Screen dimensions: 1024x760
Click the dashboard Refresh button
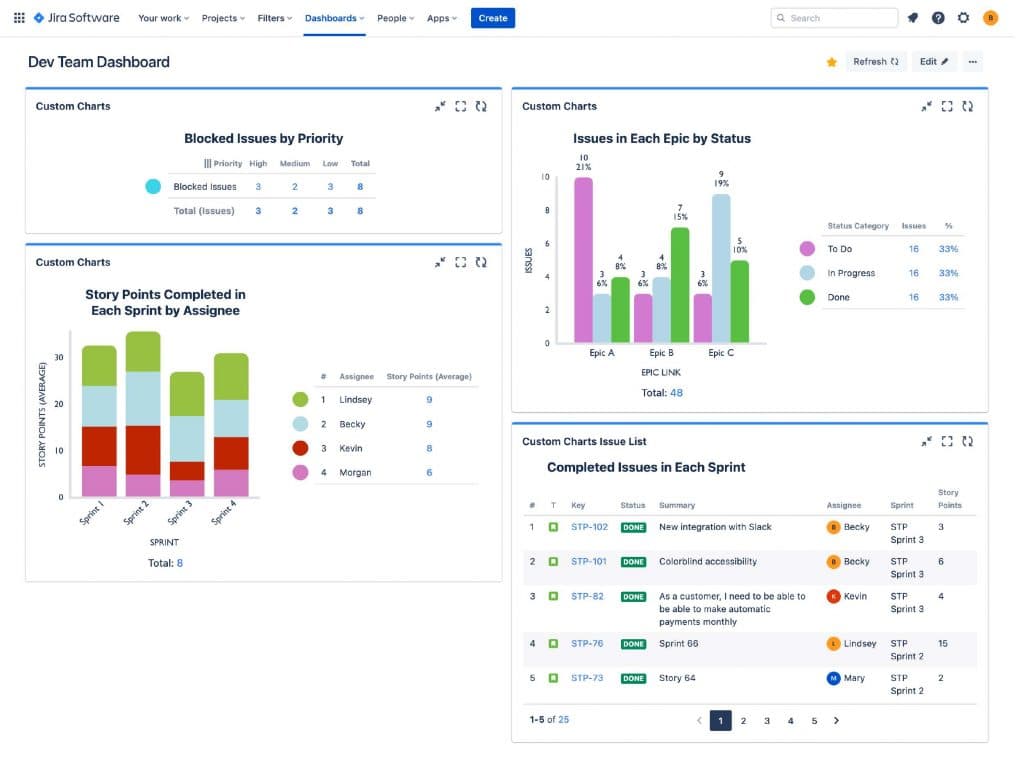pos(876,62)
